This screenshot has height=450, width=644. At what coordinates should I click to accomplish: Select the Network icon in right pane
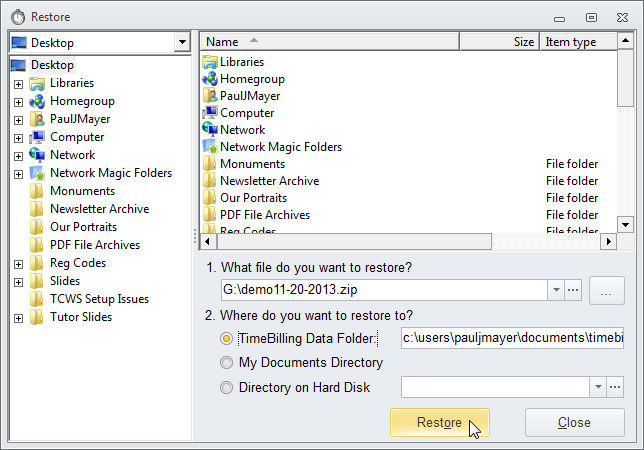click(210, 130)
